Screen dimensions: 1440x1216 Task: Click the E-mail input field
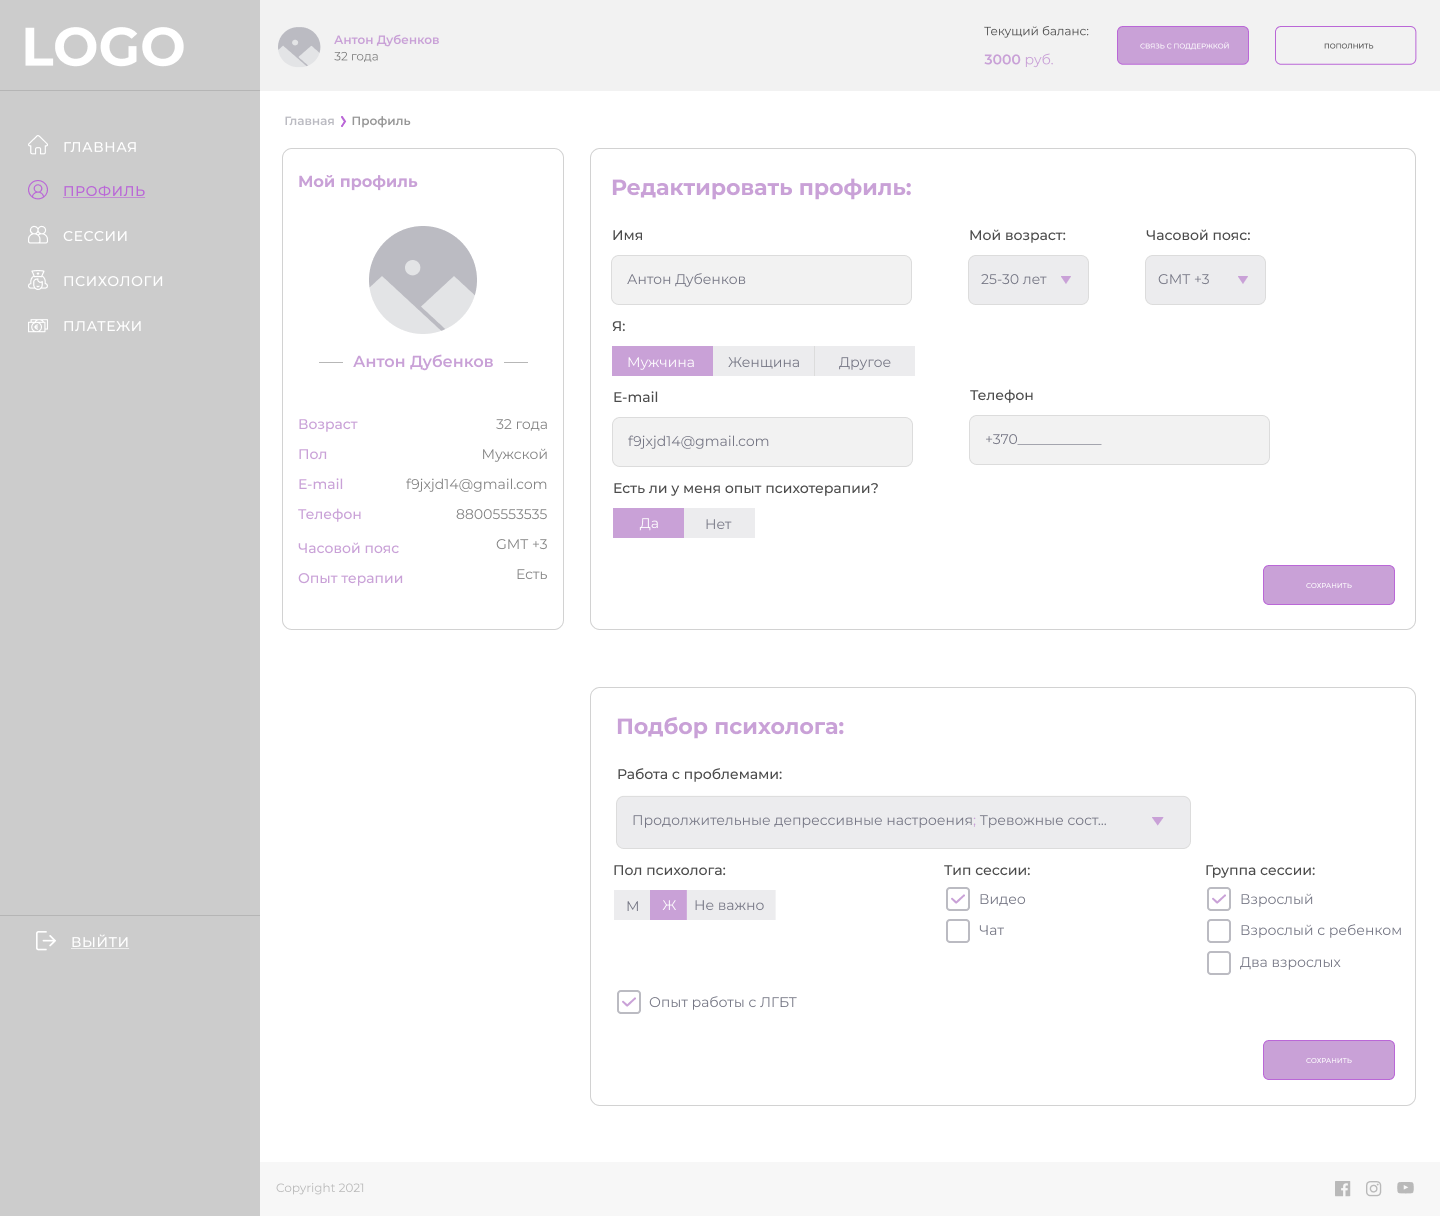click(762, 442)
